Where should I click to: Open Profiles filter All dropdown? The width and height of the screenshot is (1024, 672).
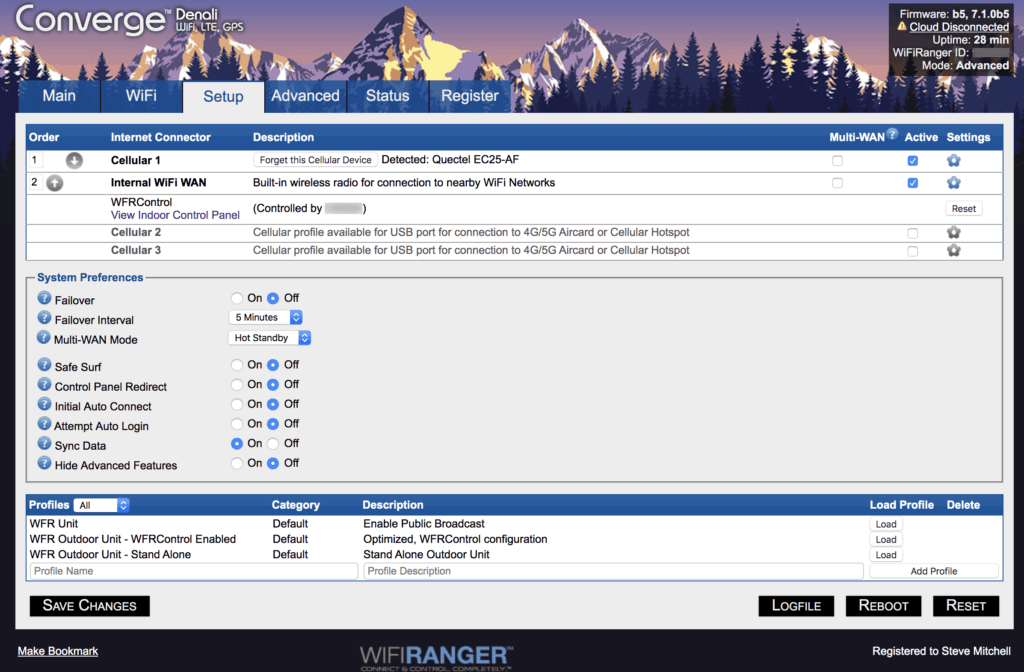[101, 505]
